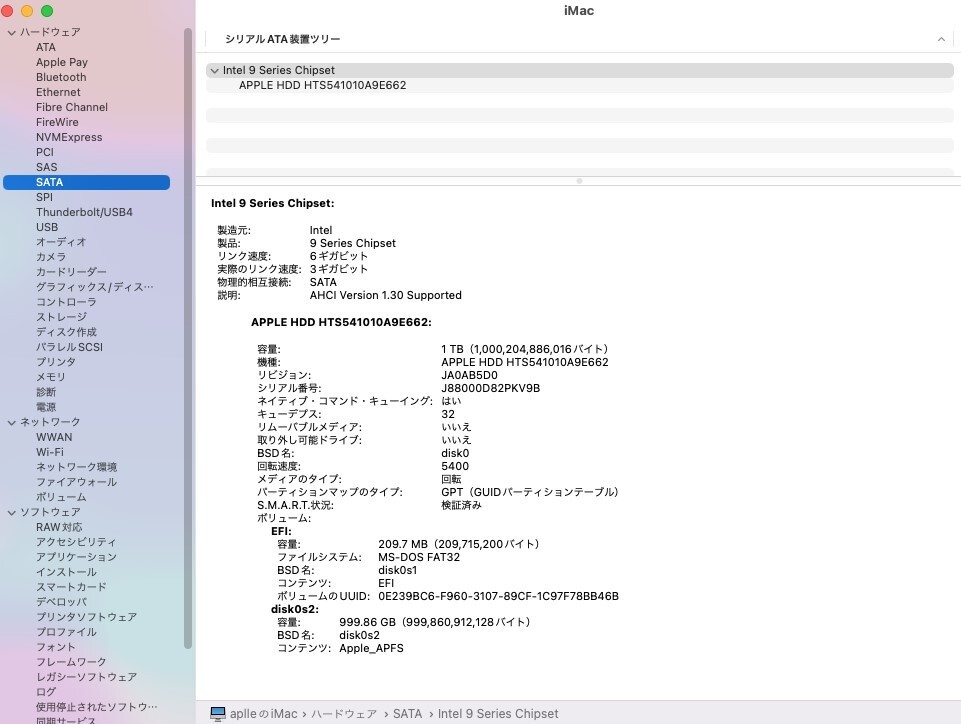The height and width of the screenshot is (724, 961).
Task: Click the yellow minimize window button
Action: pyautogui.click(x=27, y=10)
